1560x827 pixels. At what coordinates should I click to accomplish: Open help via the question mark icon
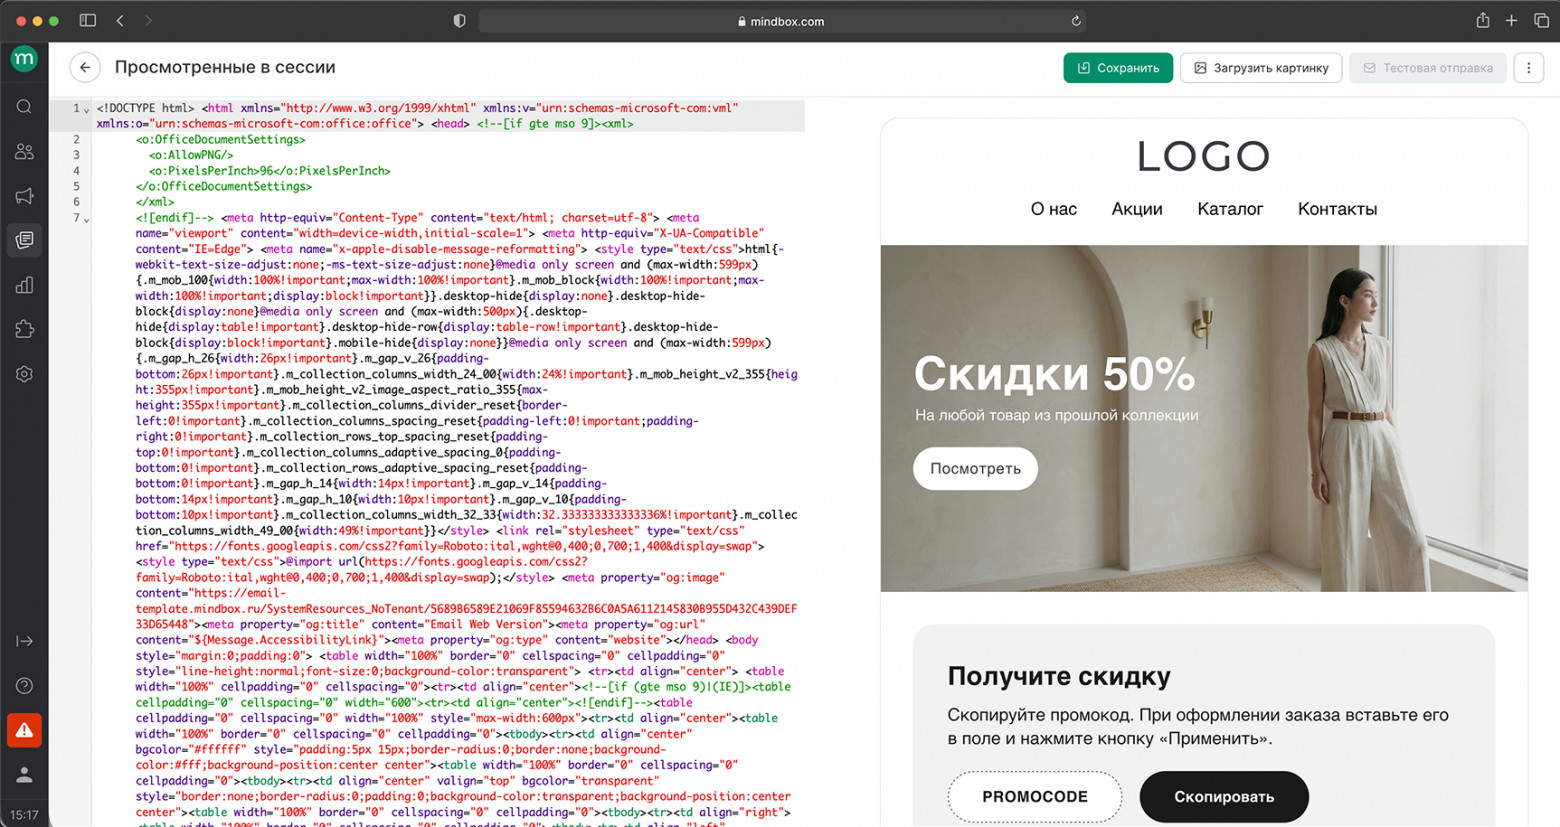pyautogui.click(x=24, y=685)
